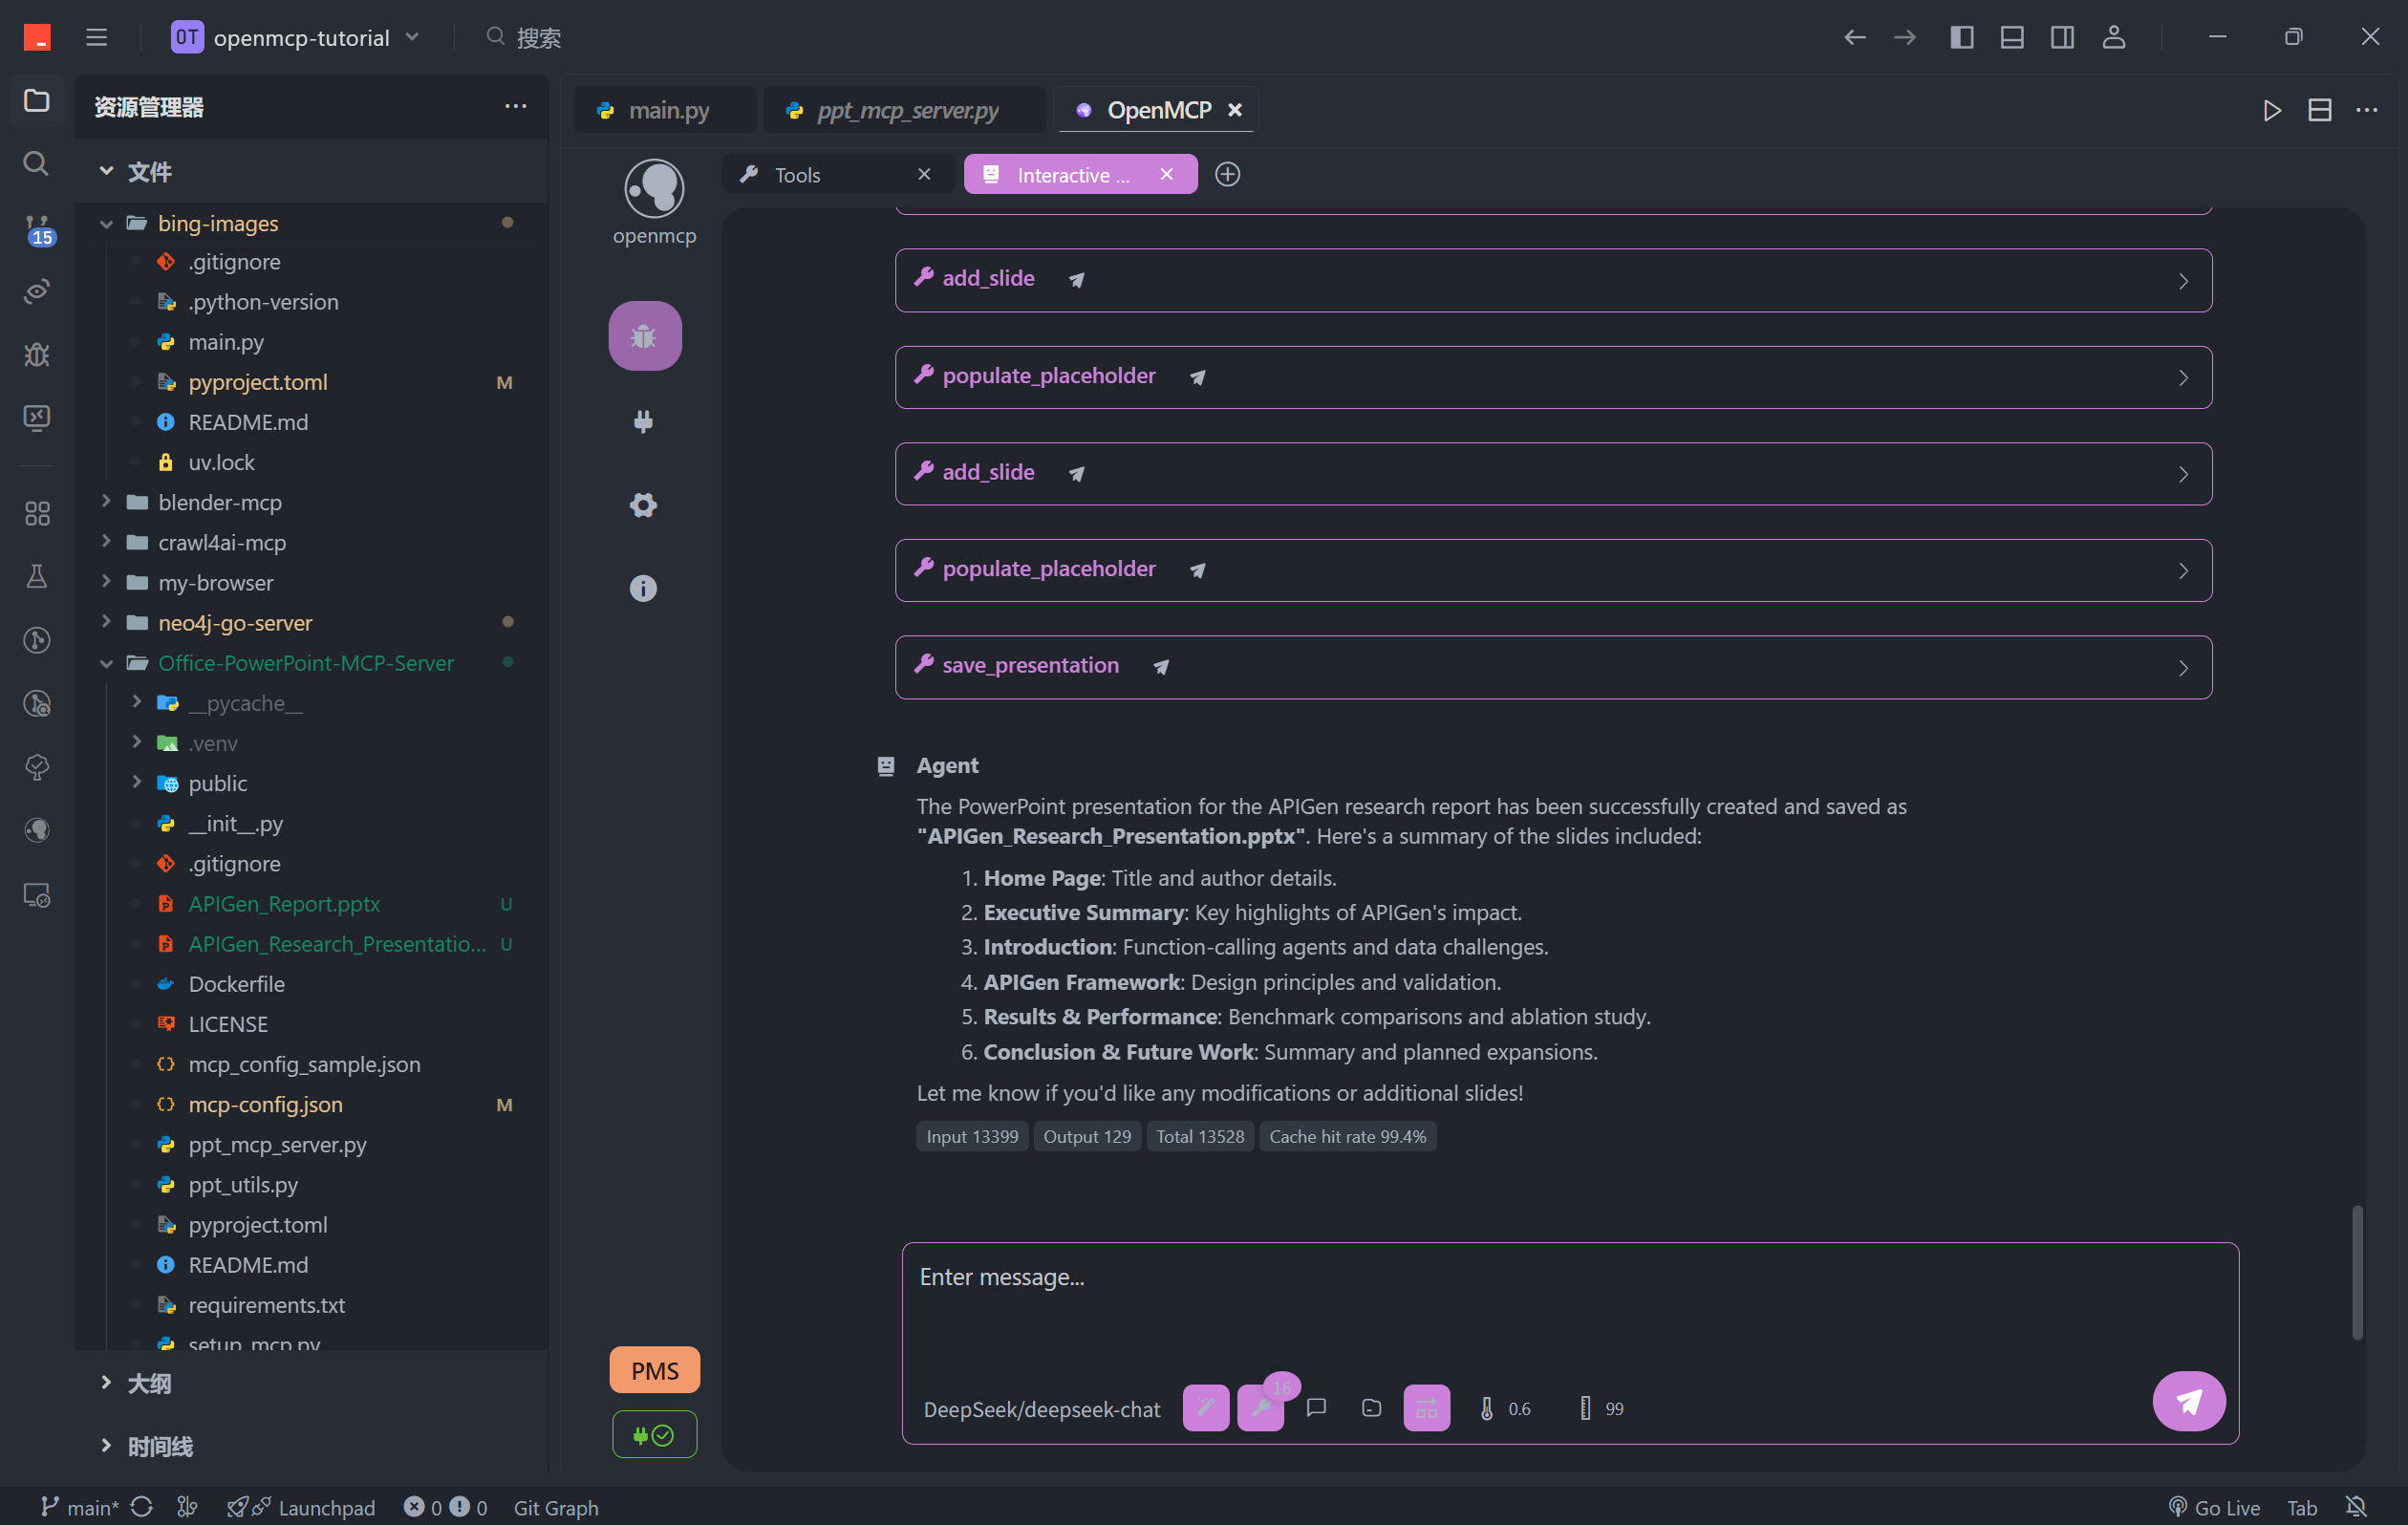The height and width of the screenshot is (1525, 2408).
Task: Click Go Live in the status bar
Action: click(x=2214, y=1507)
